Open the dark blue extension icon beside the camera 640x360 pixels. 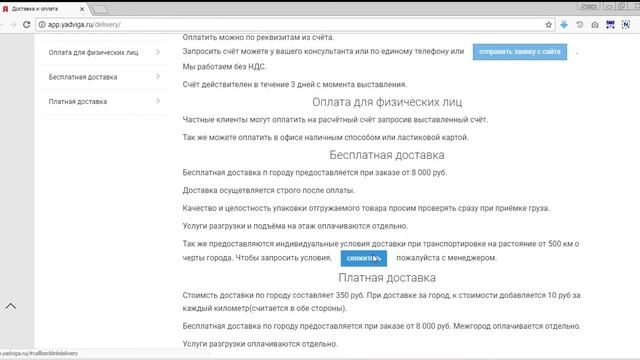coord(610,24)
